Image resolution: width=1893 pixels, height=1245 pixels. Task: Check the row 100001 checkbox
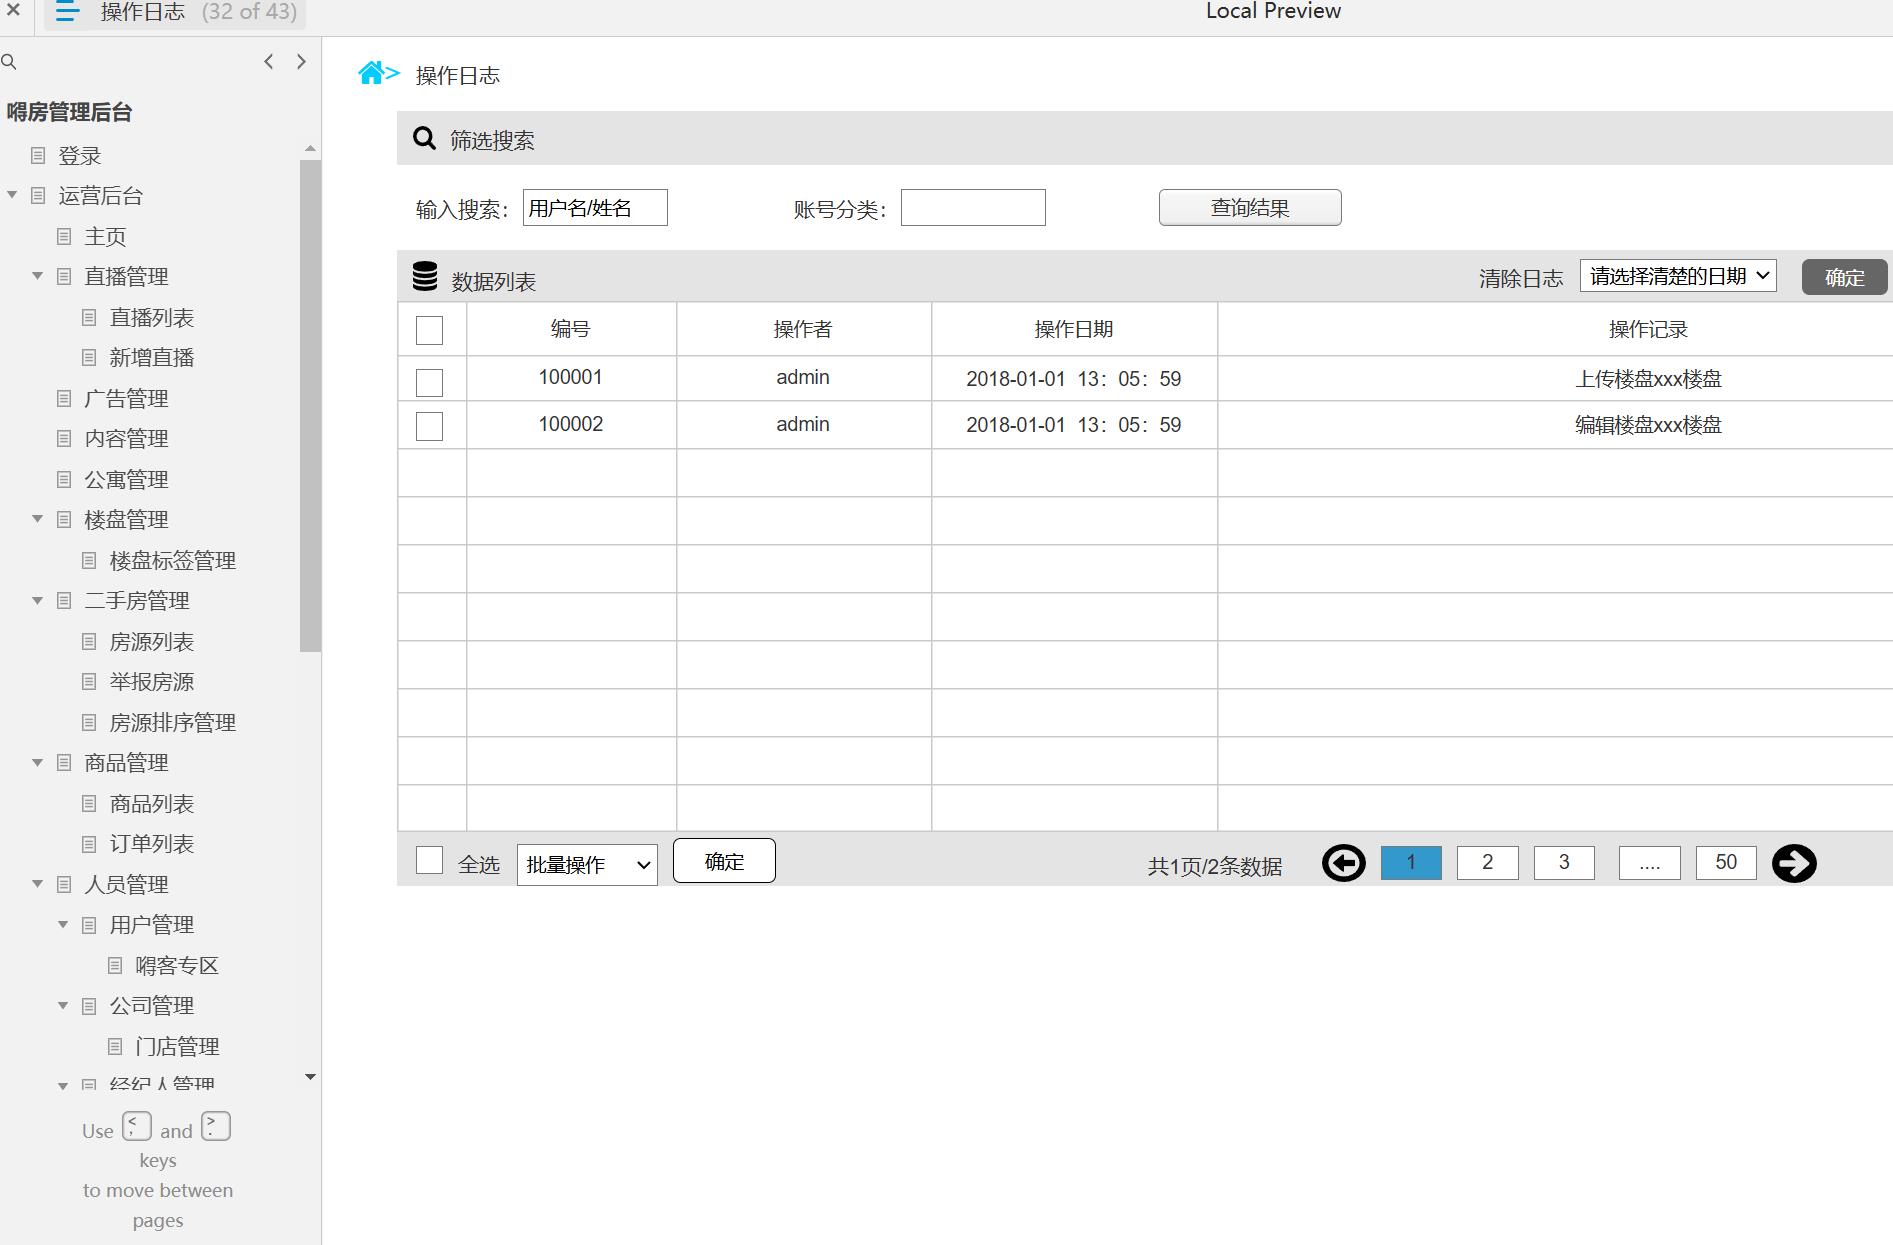coord(429,382)
